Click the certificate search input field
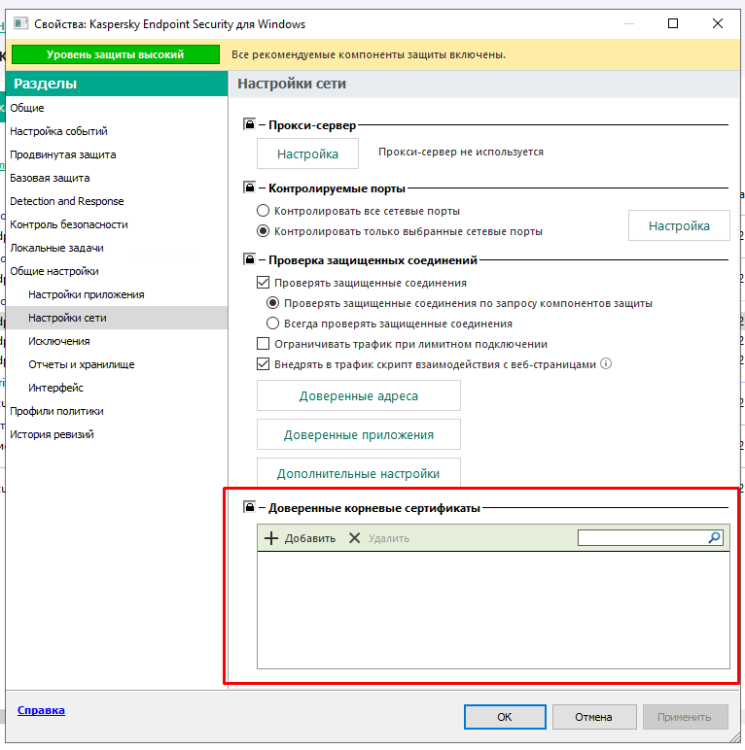Viewport: 745px width, 750px height. click(642, 538)
